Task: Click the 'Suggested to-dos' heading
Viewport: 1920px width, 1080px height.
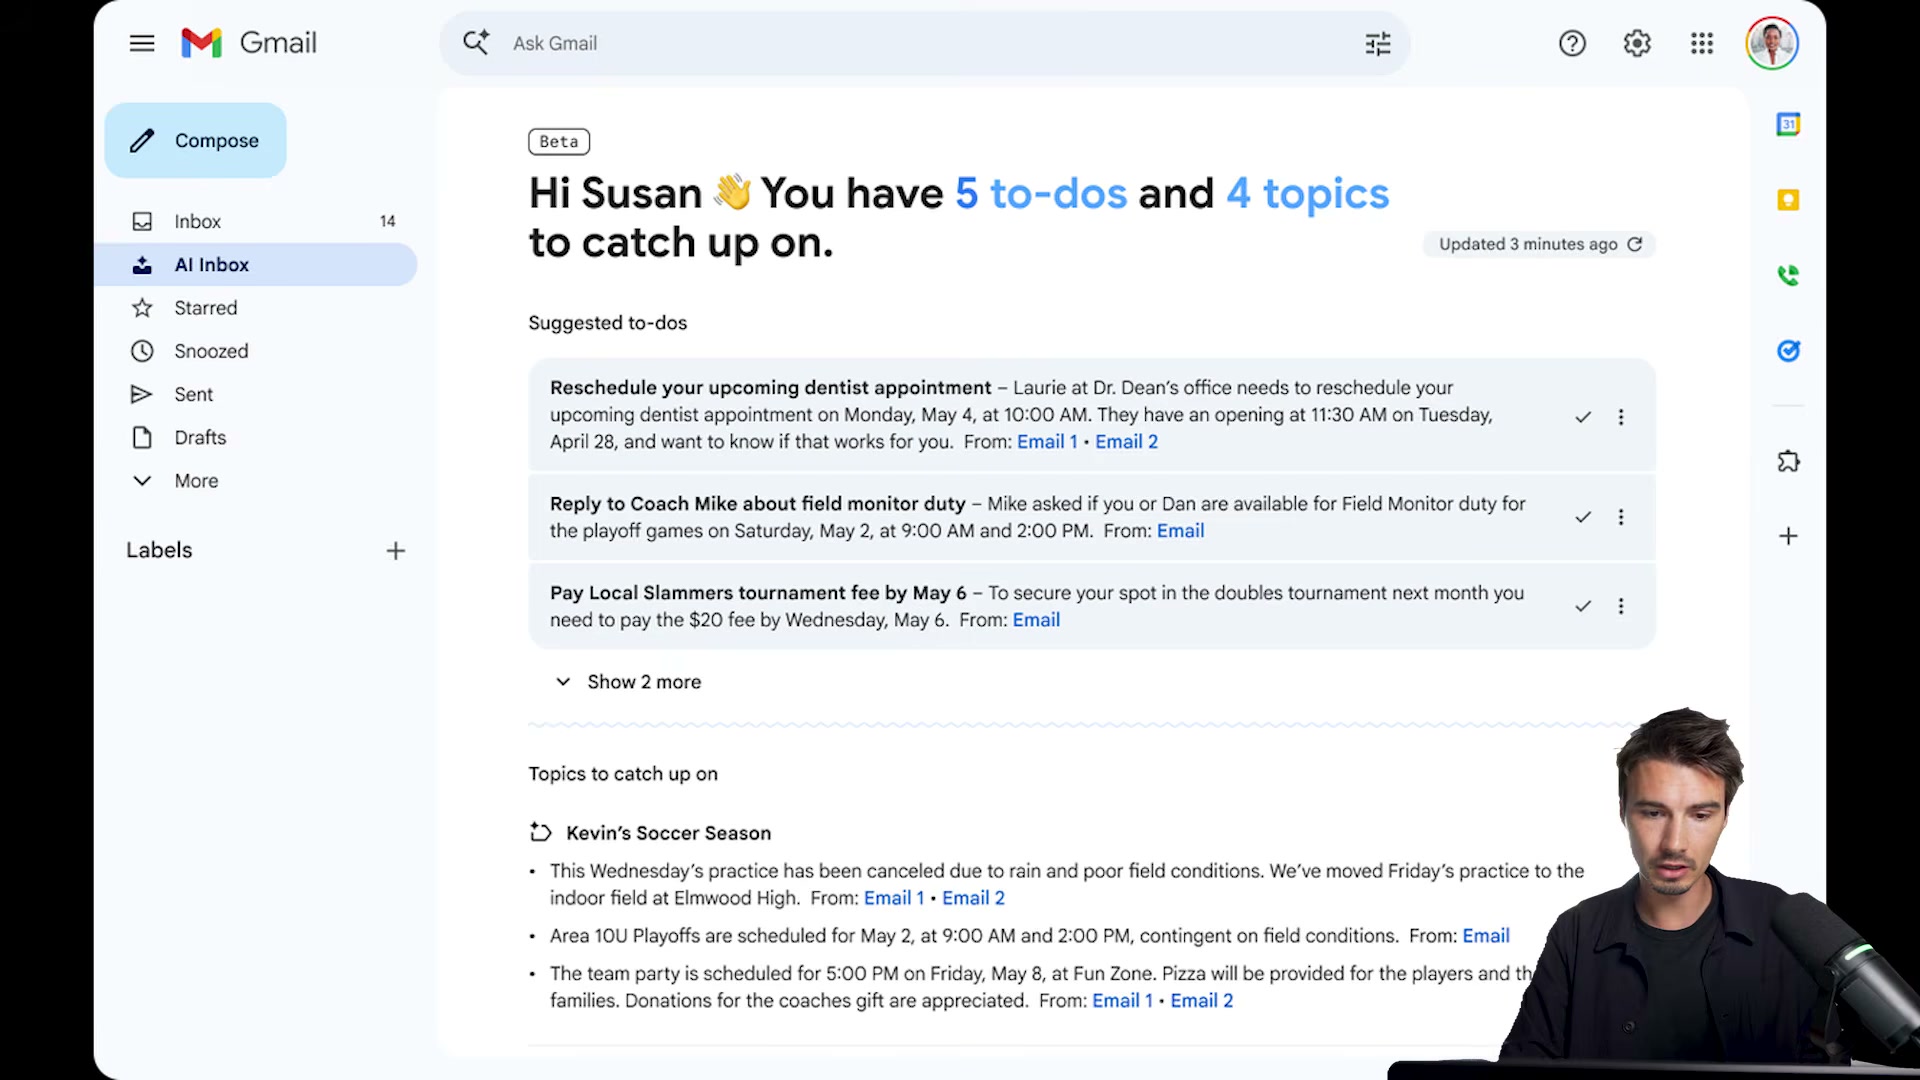Action: (x=608, y=323)
